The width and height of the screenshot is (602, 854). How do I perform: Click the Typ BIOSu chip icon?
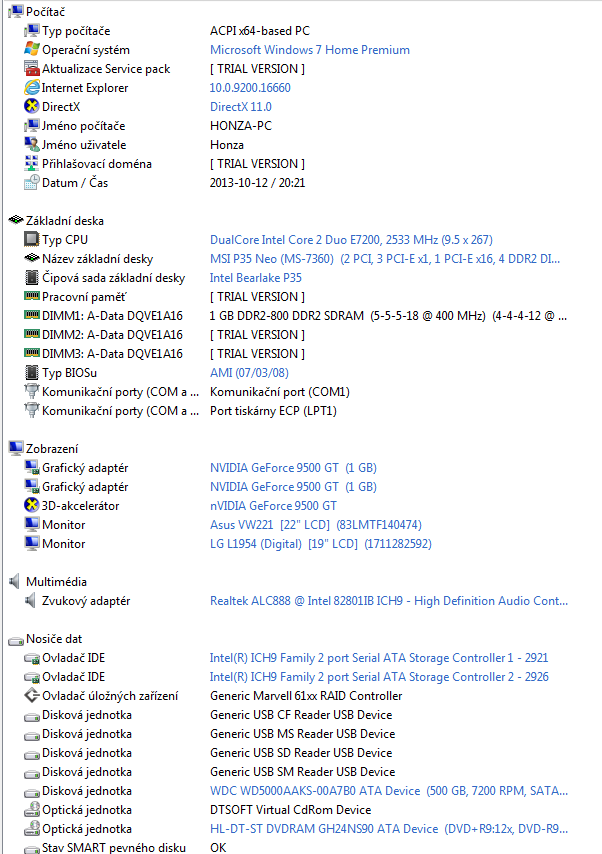click(32, 373)
